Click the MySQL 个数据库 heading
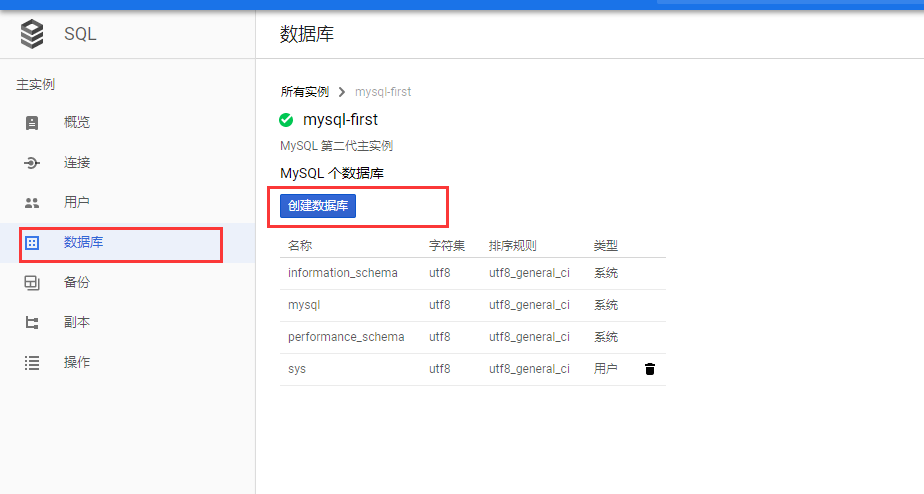This screenshot has height=494, width=924. click(x=332, y=174)
